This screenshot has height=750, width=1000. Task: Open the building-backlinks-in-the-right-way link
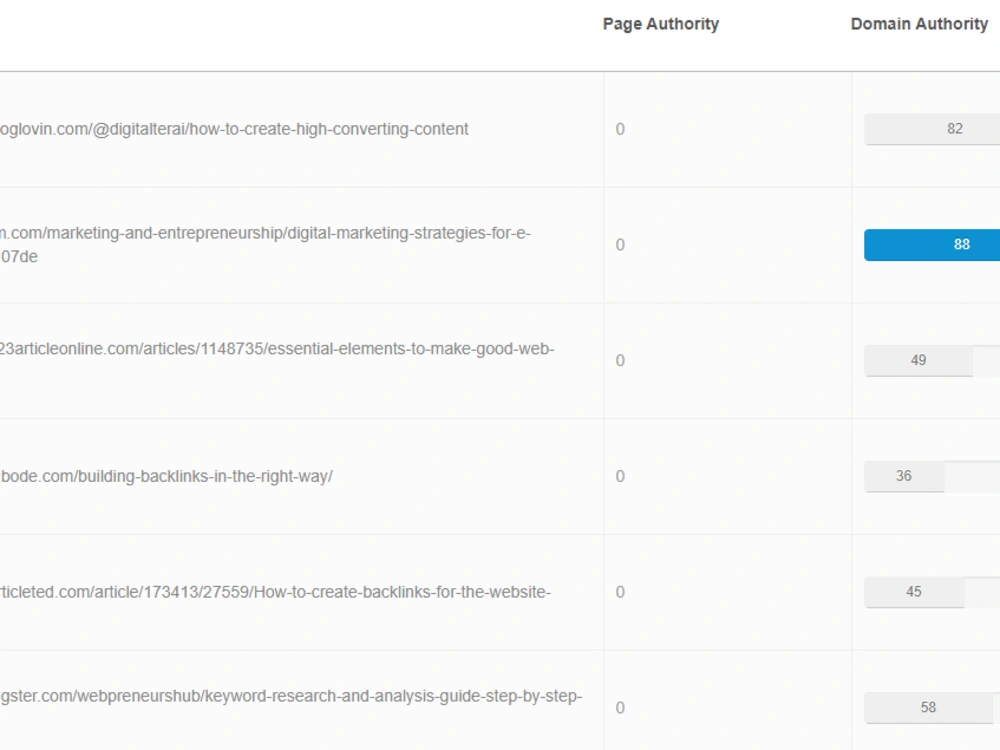(166, 476)
